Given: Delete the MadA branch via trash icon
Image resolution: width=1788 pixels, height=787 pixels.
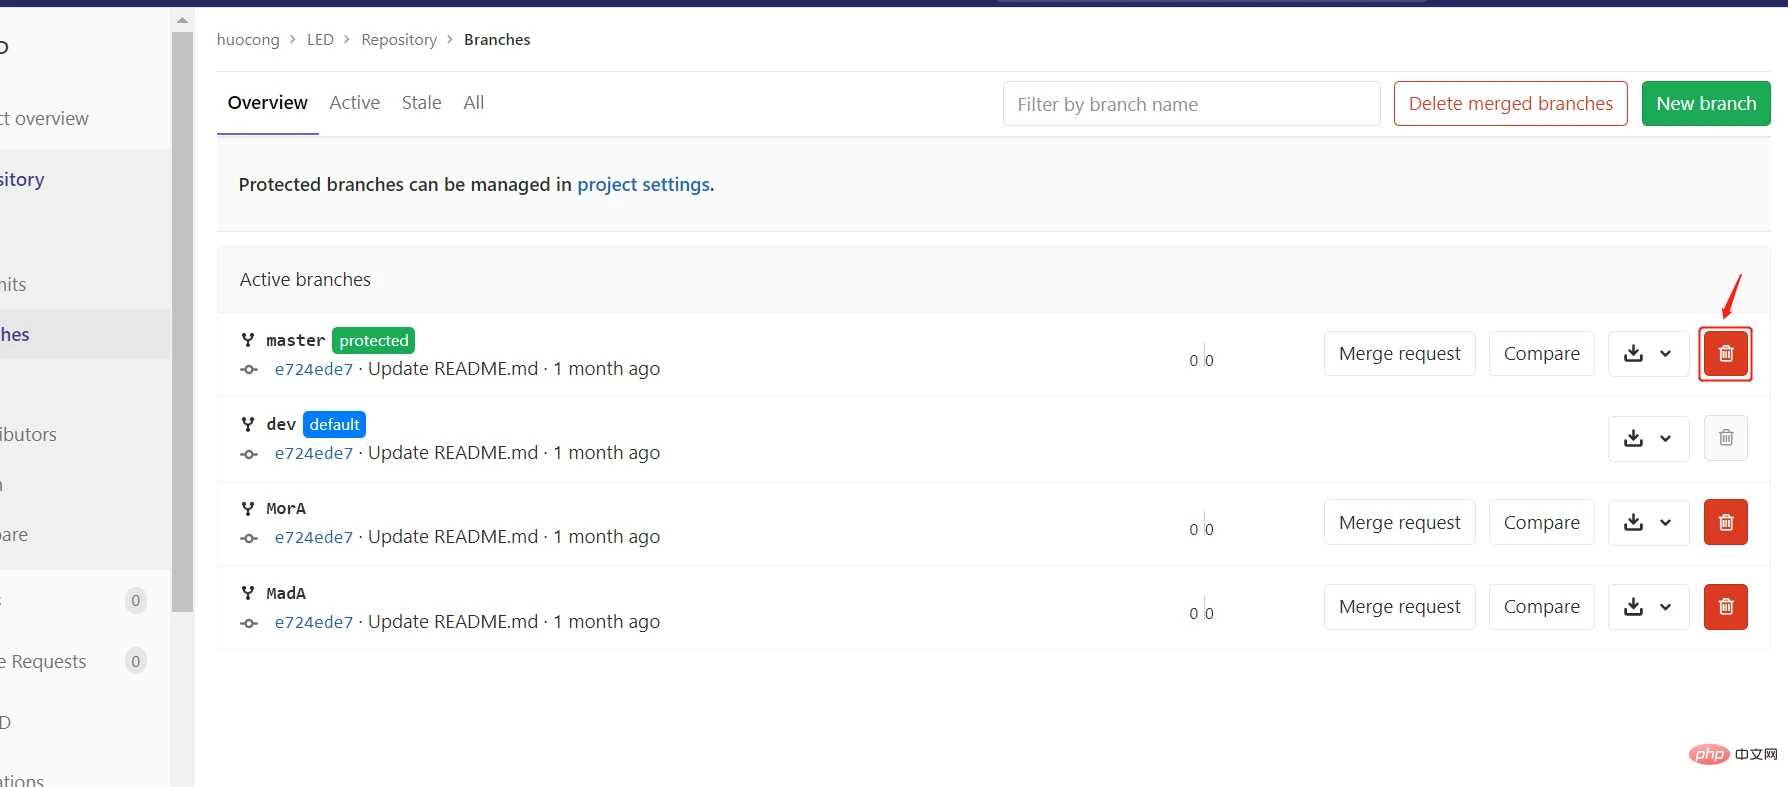Looking at the screenshot, I should point(1725,607).
